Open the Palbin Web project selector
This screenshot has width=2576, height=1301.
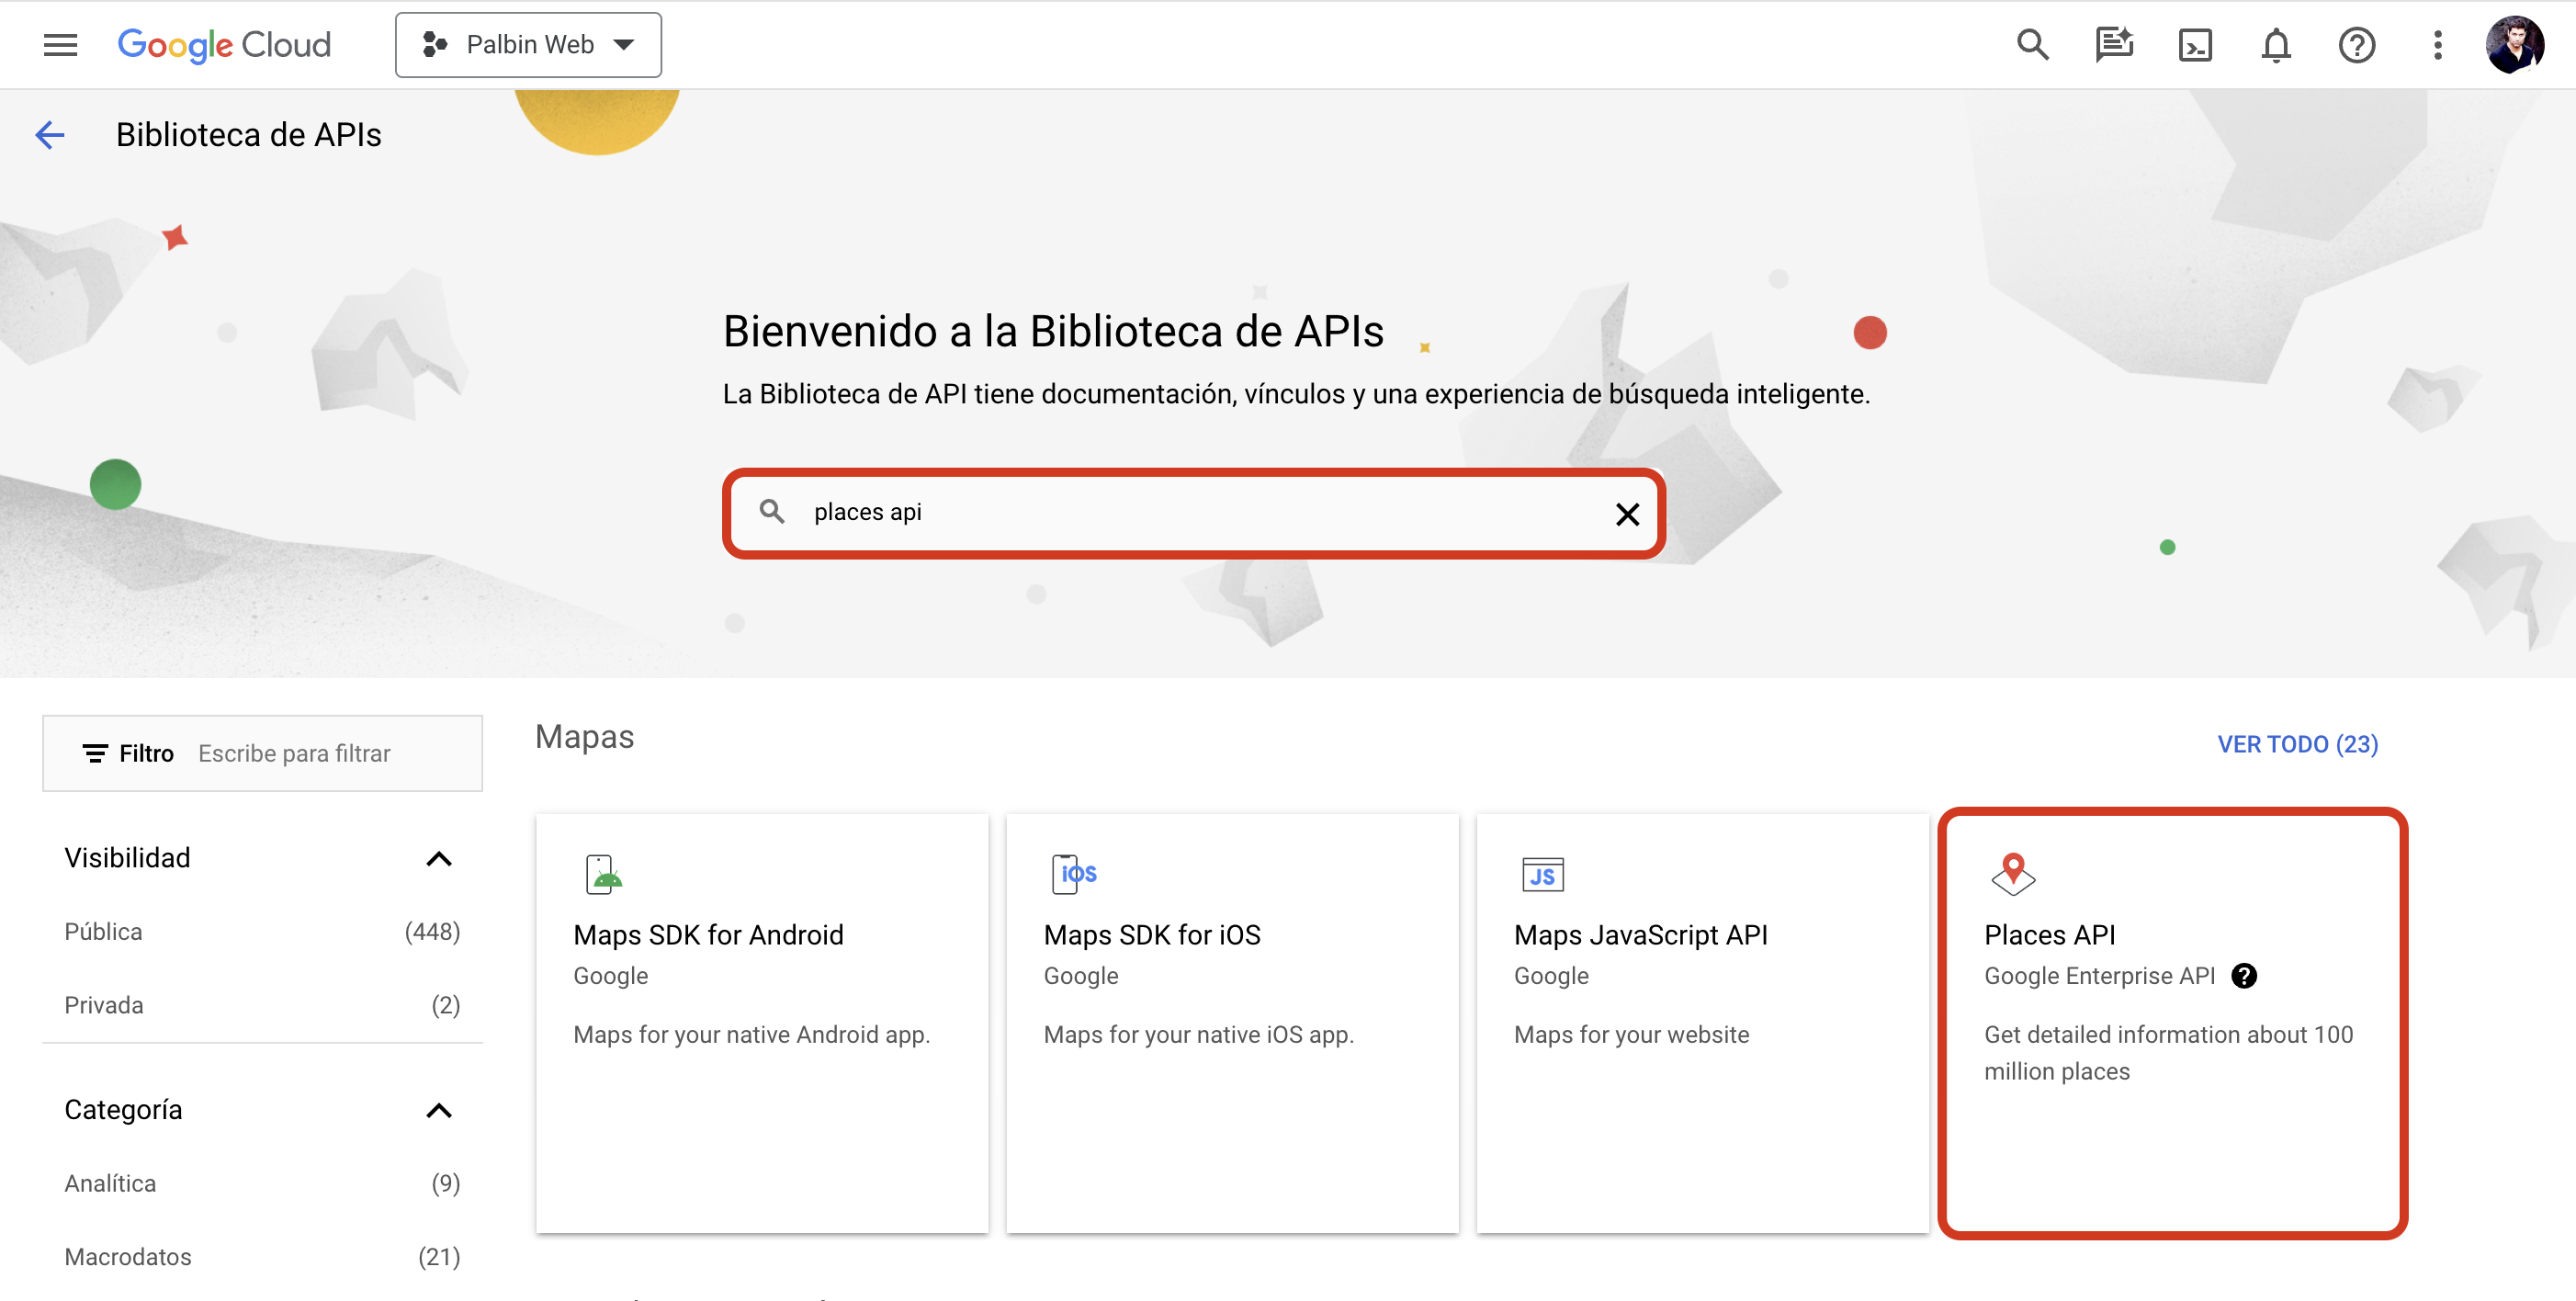click(528, 45)
